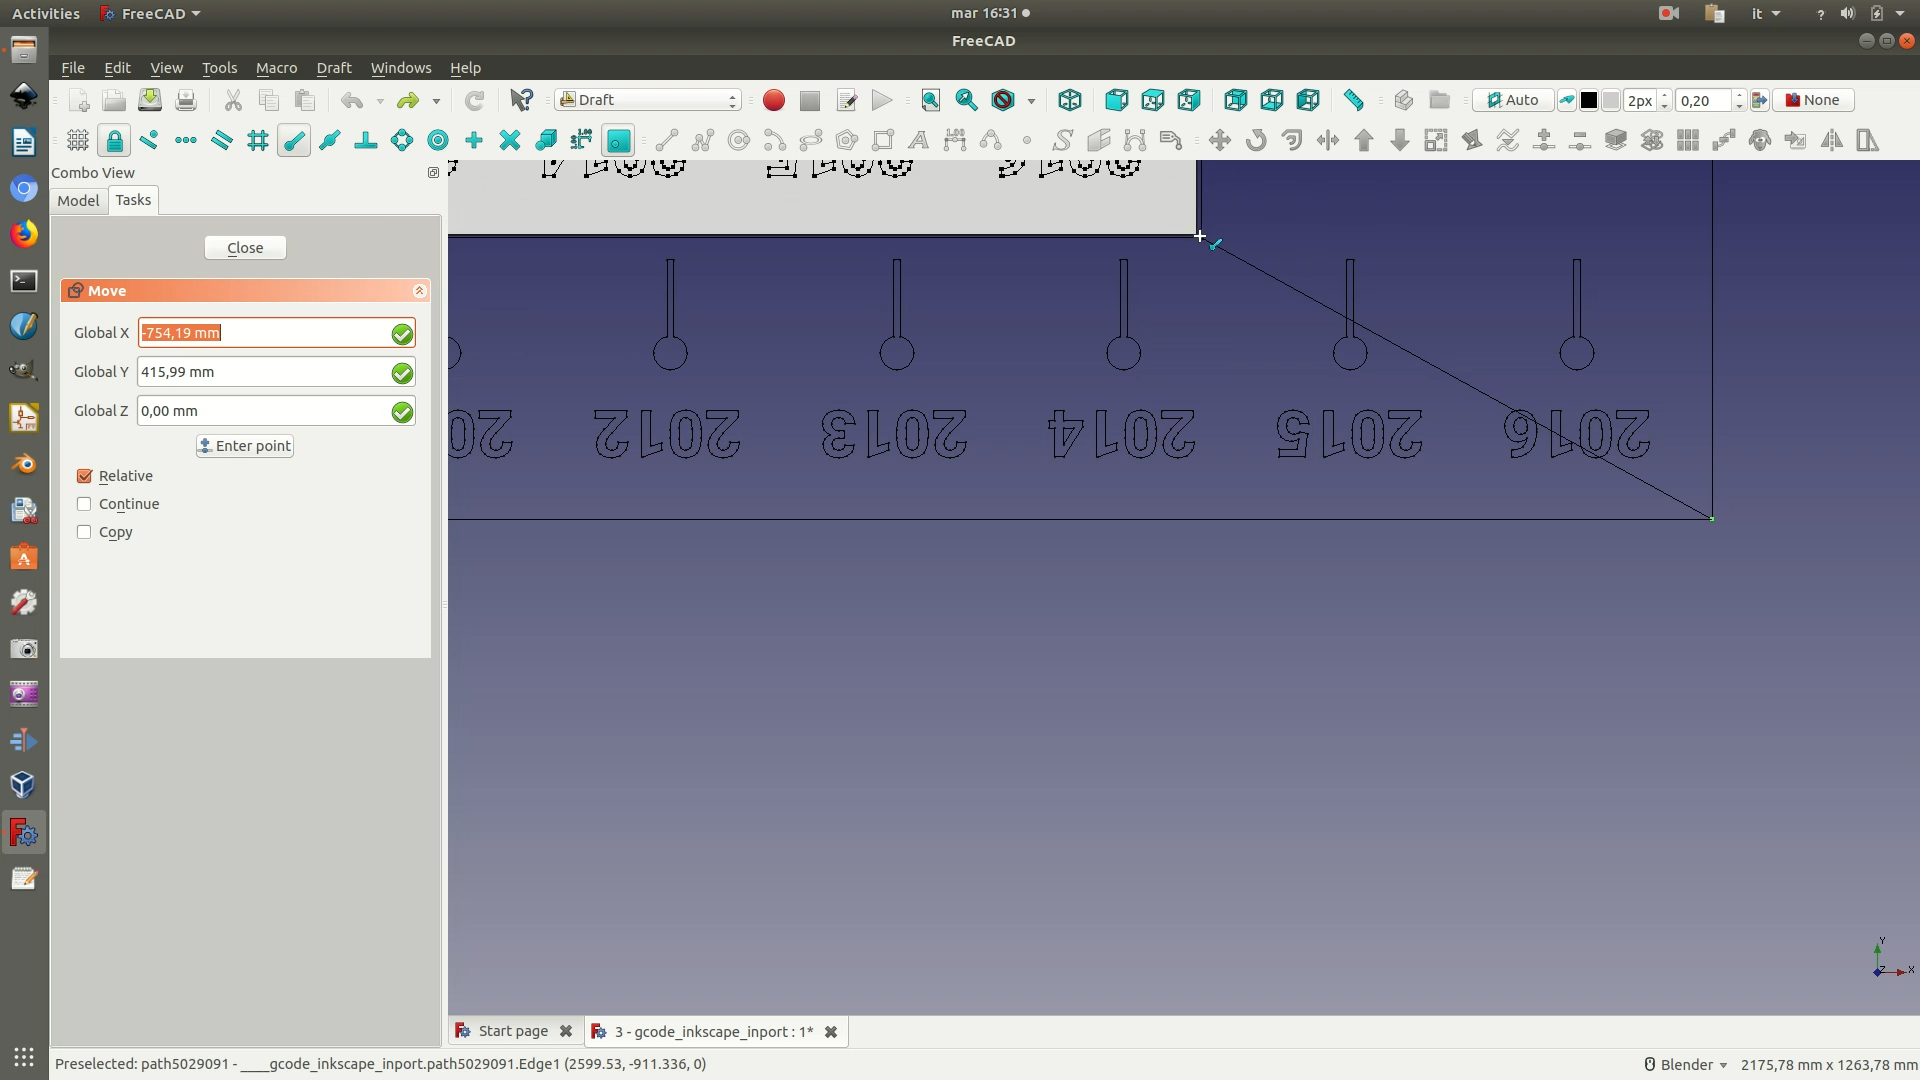
Task: Click Activities in the top bar
Action: point(46,13)
